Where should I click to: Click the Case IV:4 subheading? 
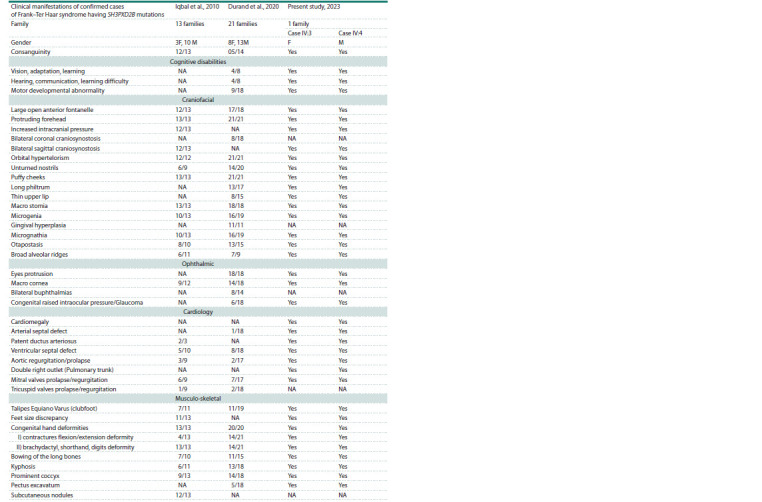click(350, 34)
